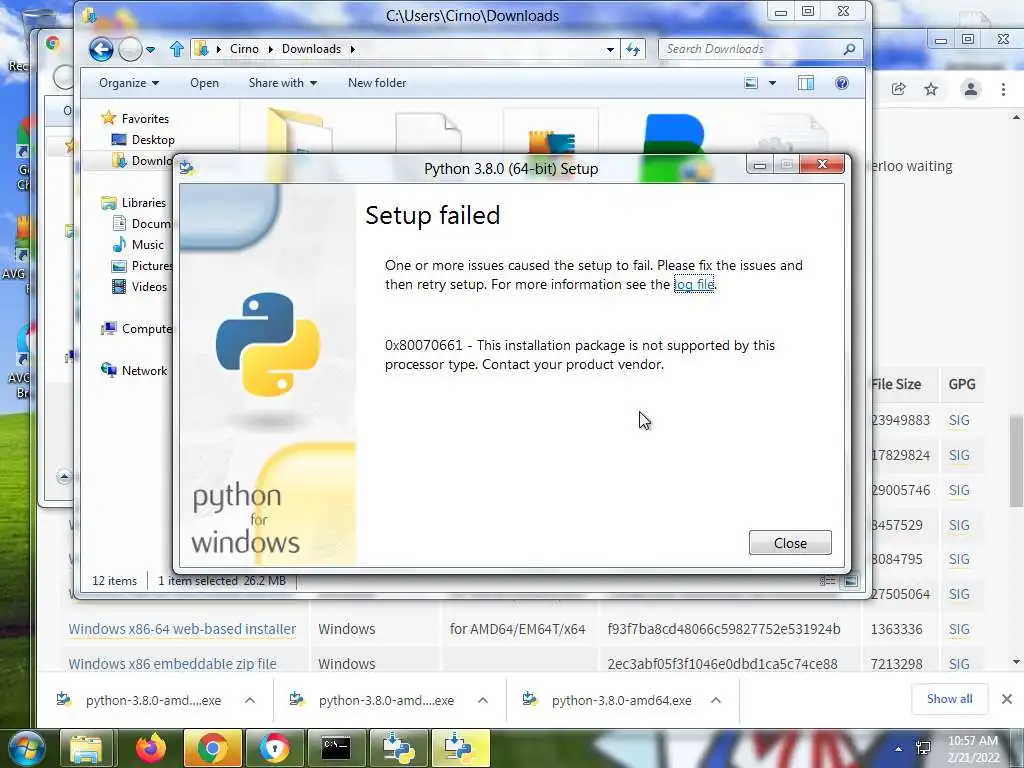Screen dimensions: 1024x768
Task: Click Cirno in the address breadcrumb
Action: (244, 49)
